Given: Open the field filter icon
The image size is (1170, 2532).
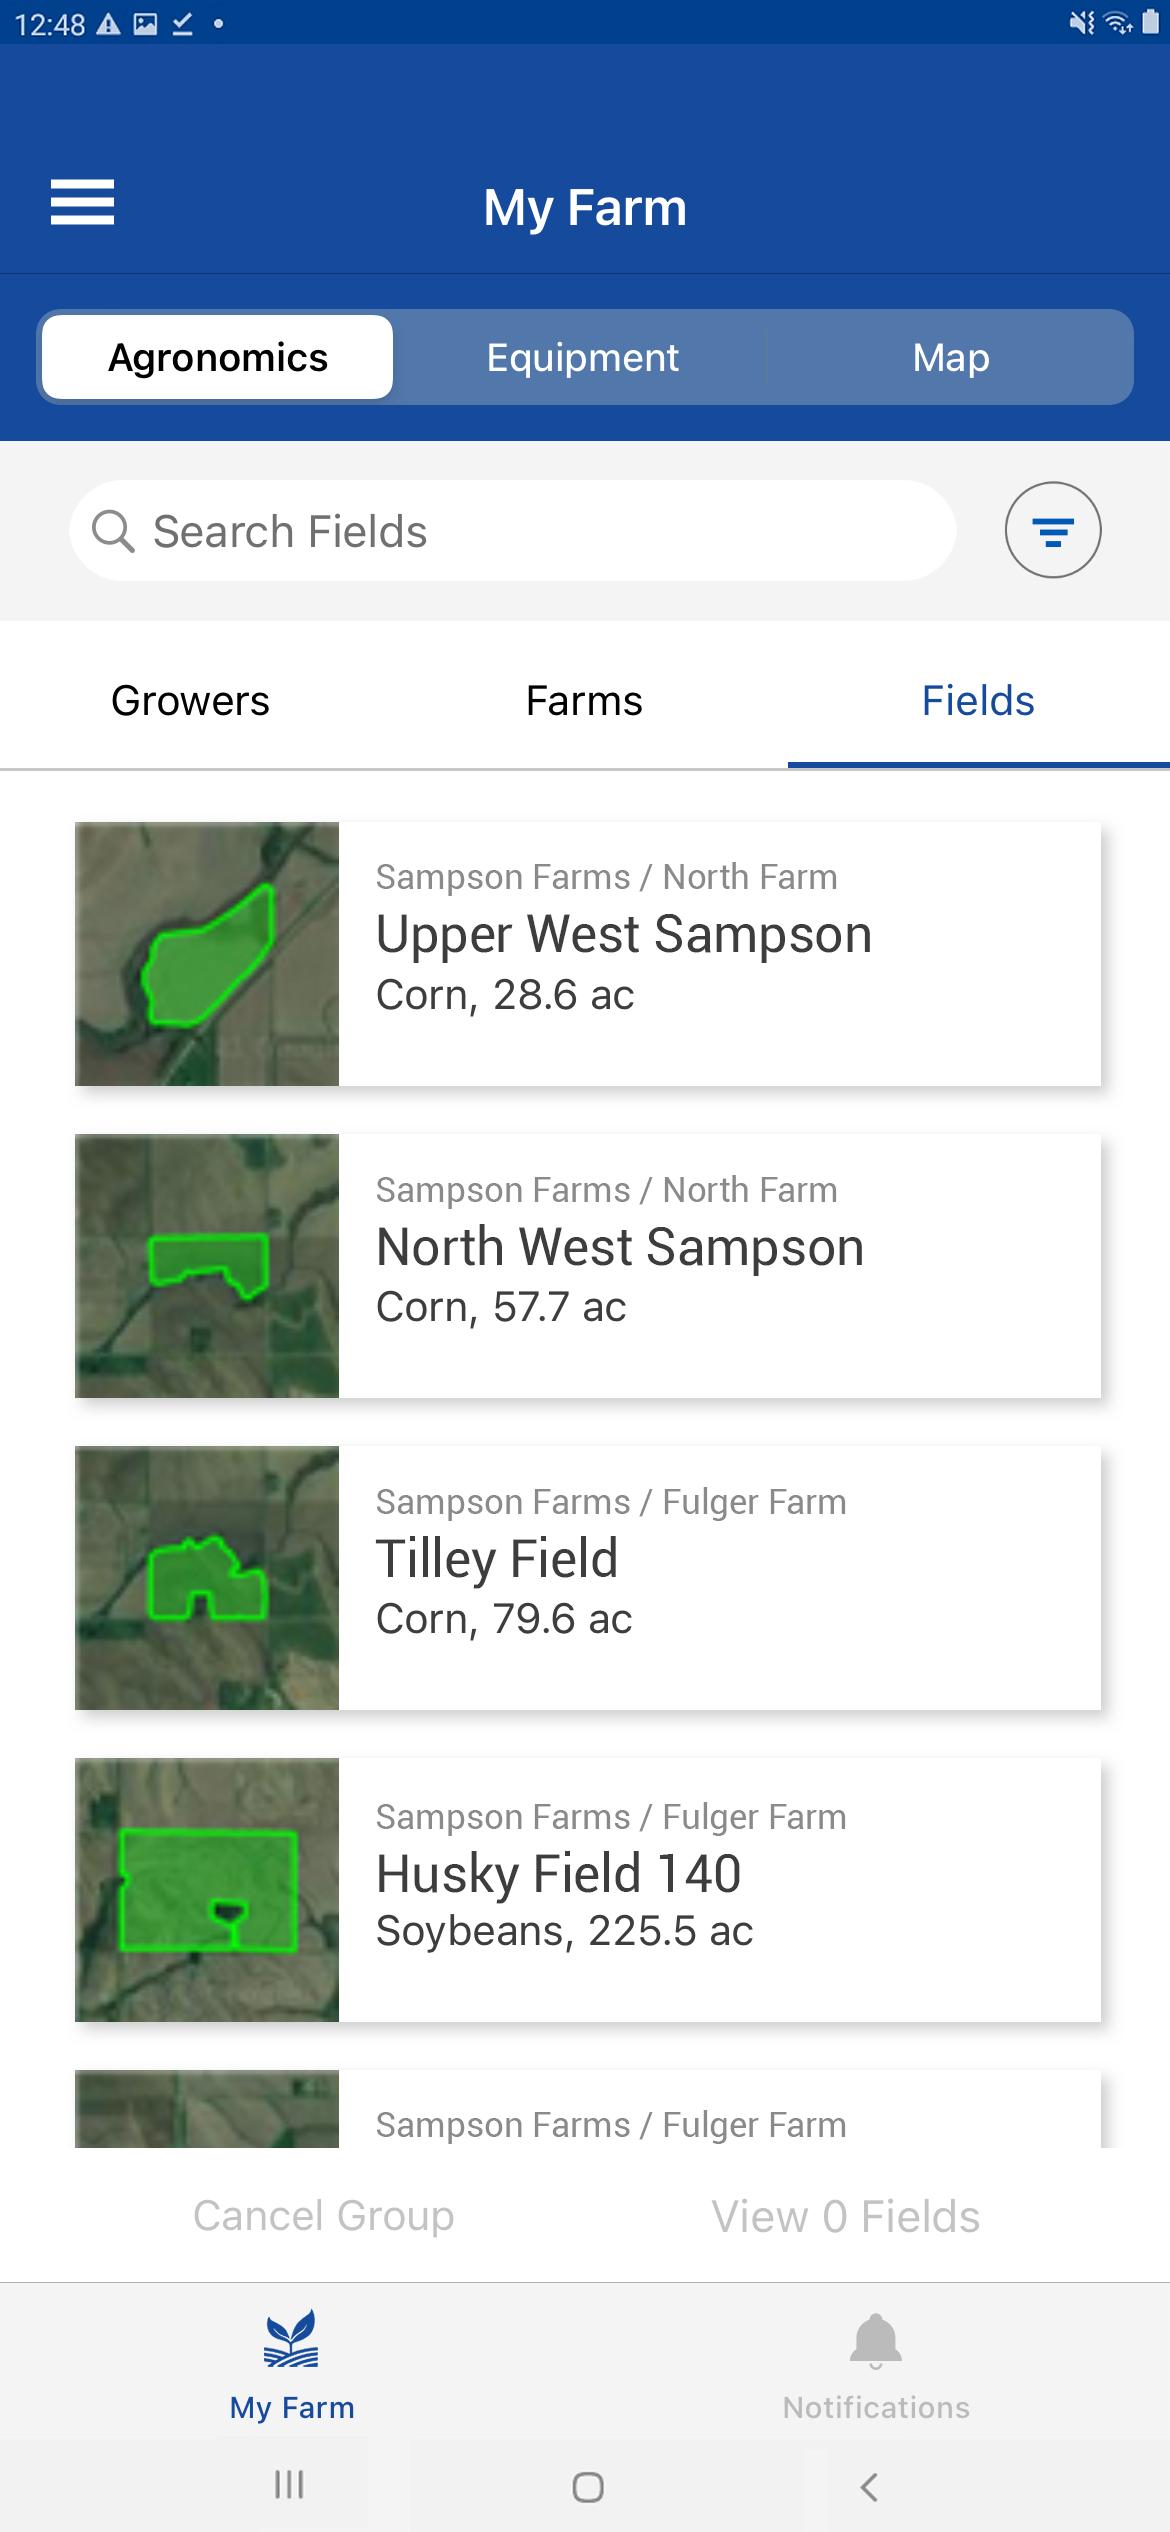Looking at the screenshot, I should pos(1052,530).
